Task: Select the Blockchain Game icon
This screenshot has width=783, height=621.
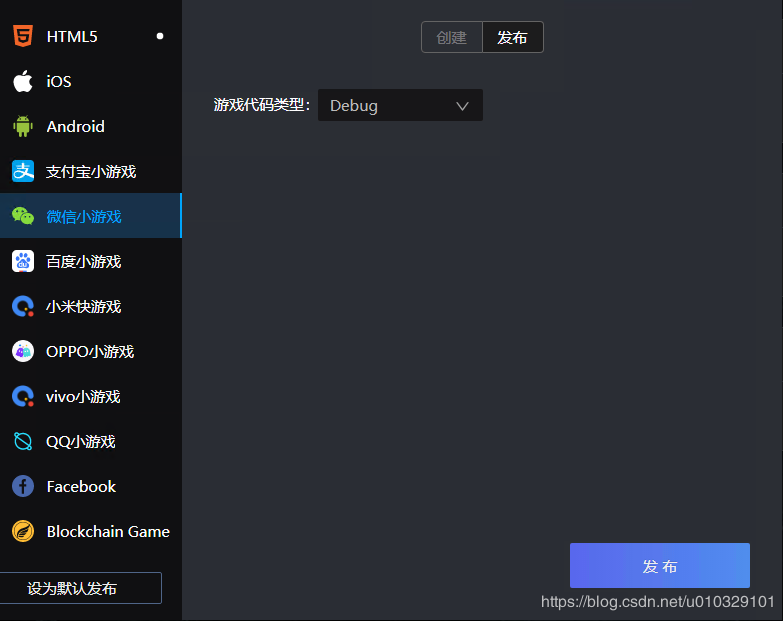Action: (x=22, y=532)
